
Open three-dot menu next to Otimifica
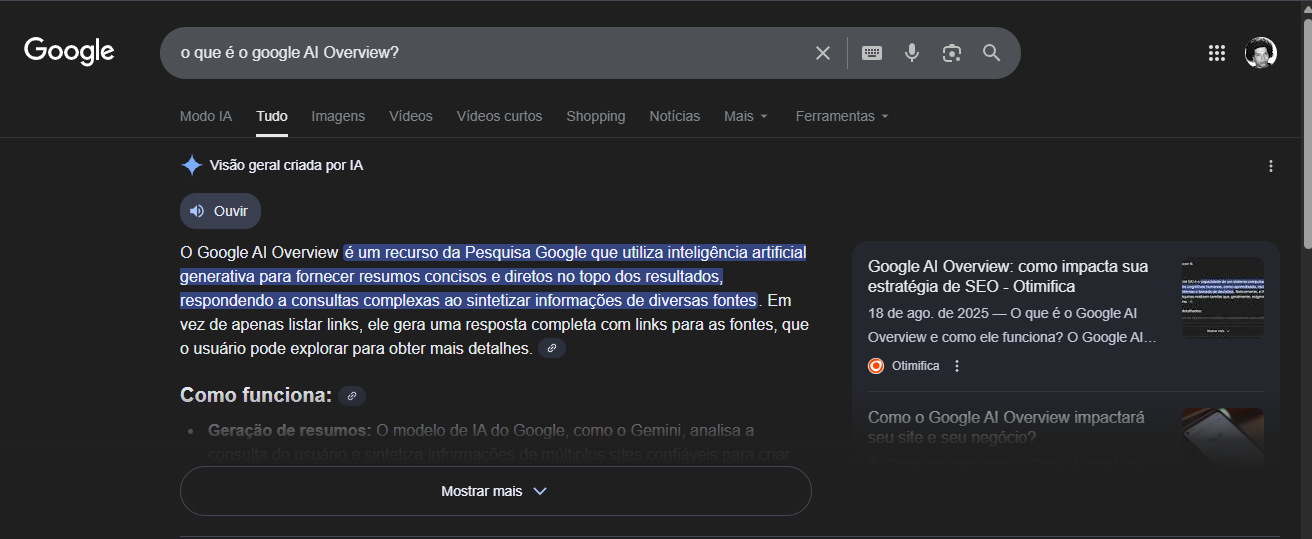pyautogui.click(x=957, y=366)
